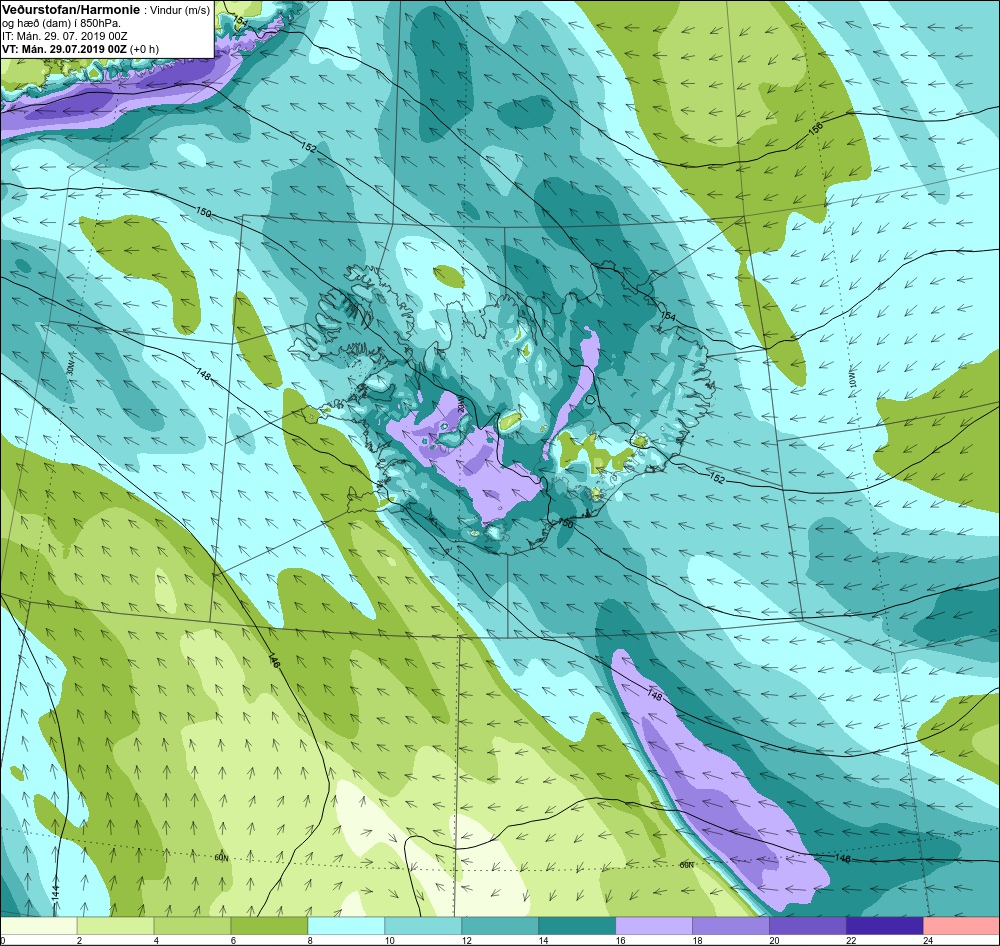Select the 16–18 m/s light purple legend swatch
The width and height of the screenshot is (1000, 946).
[x=654, y=926]
